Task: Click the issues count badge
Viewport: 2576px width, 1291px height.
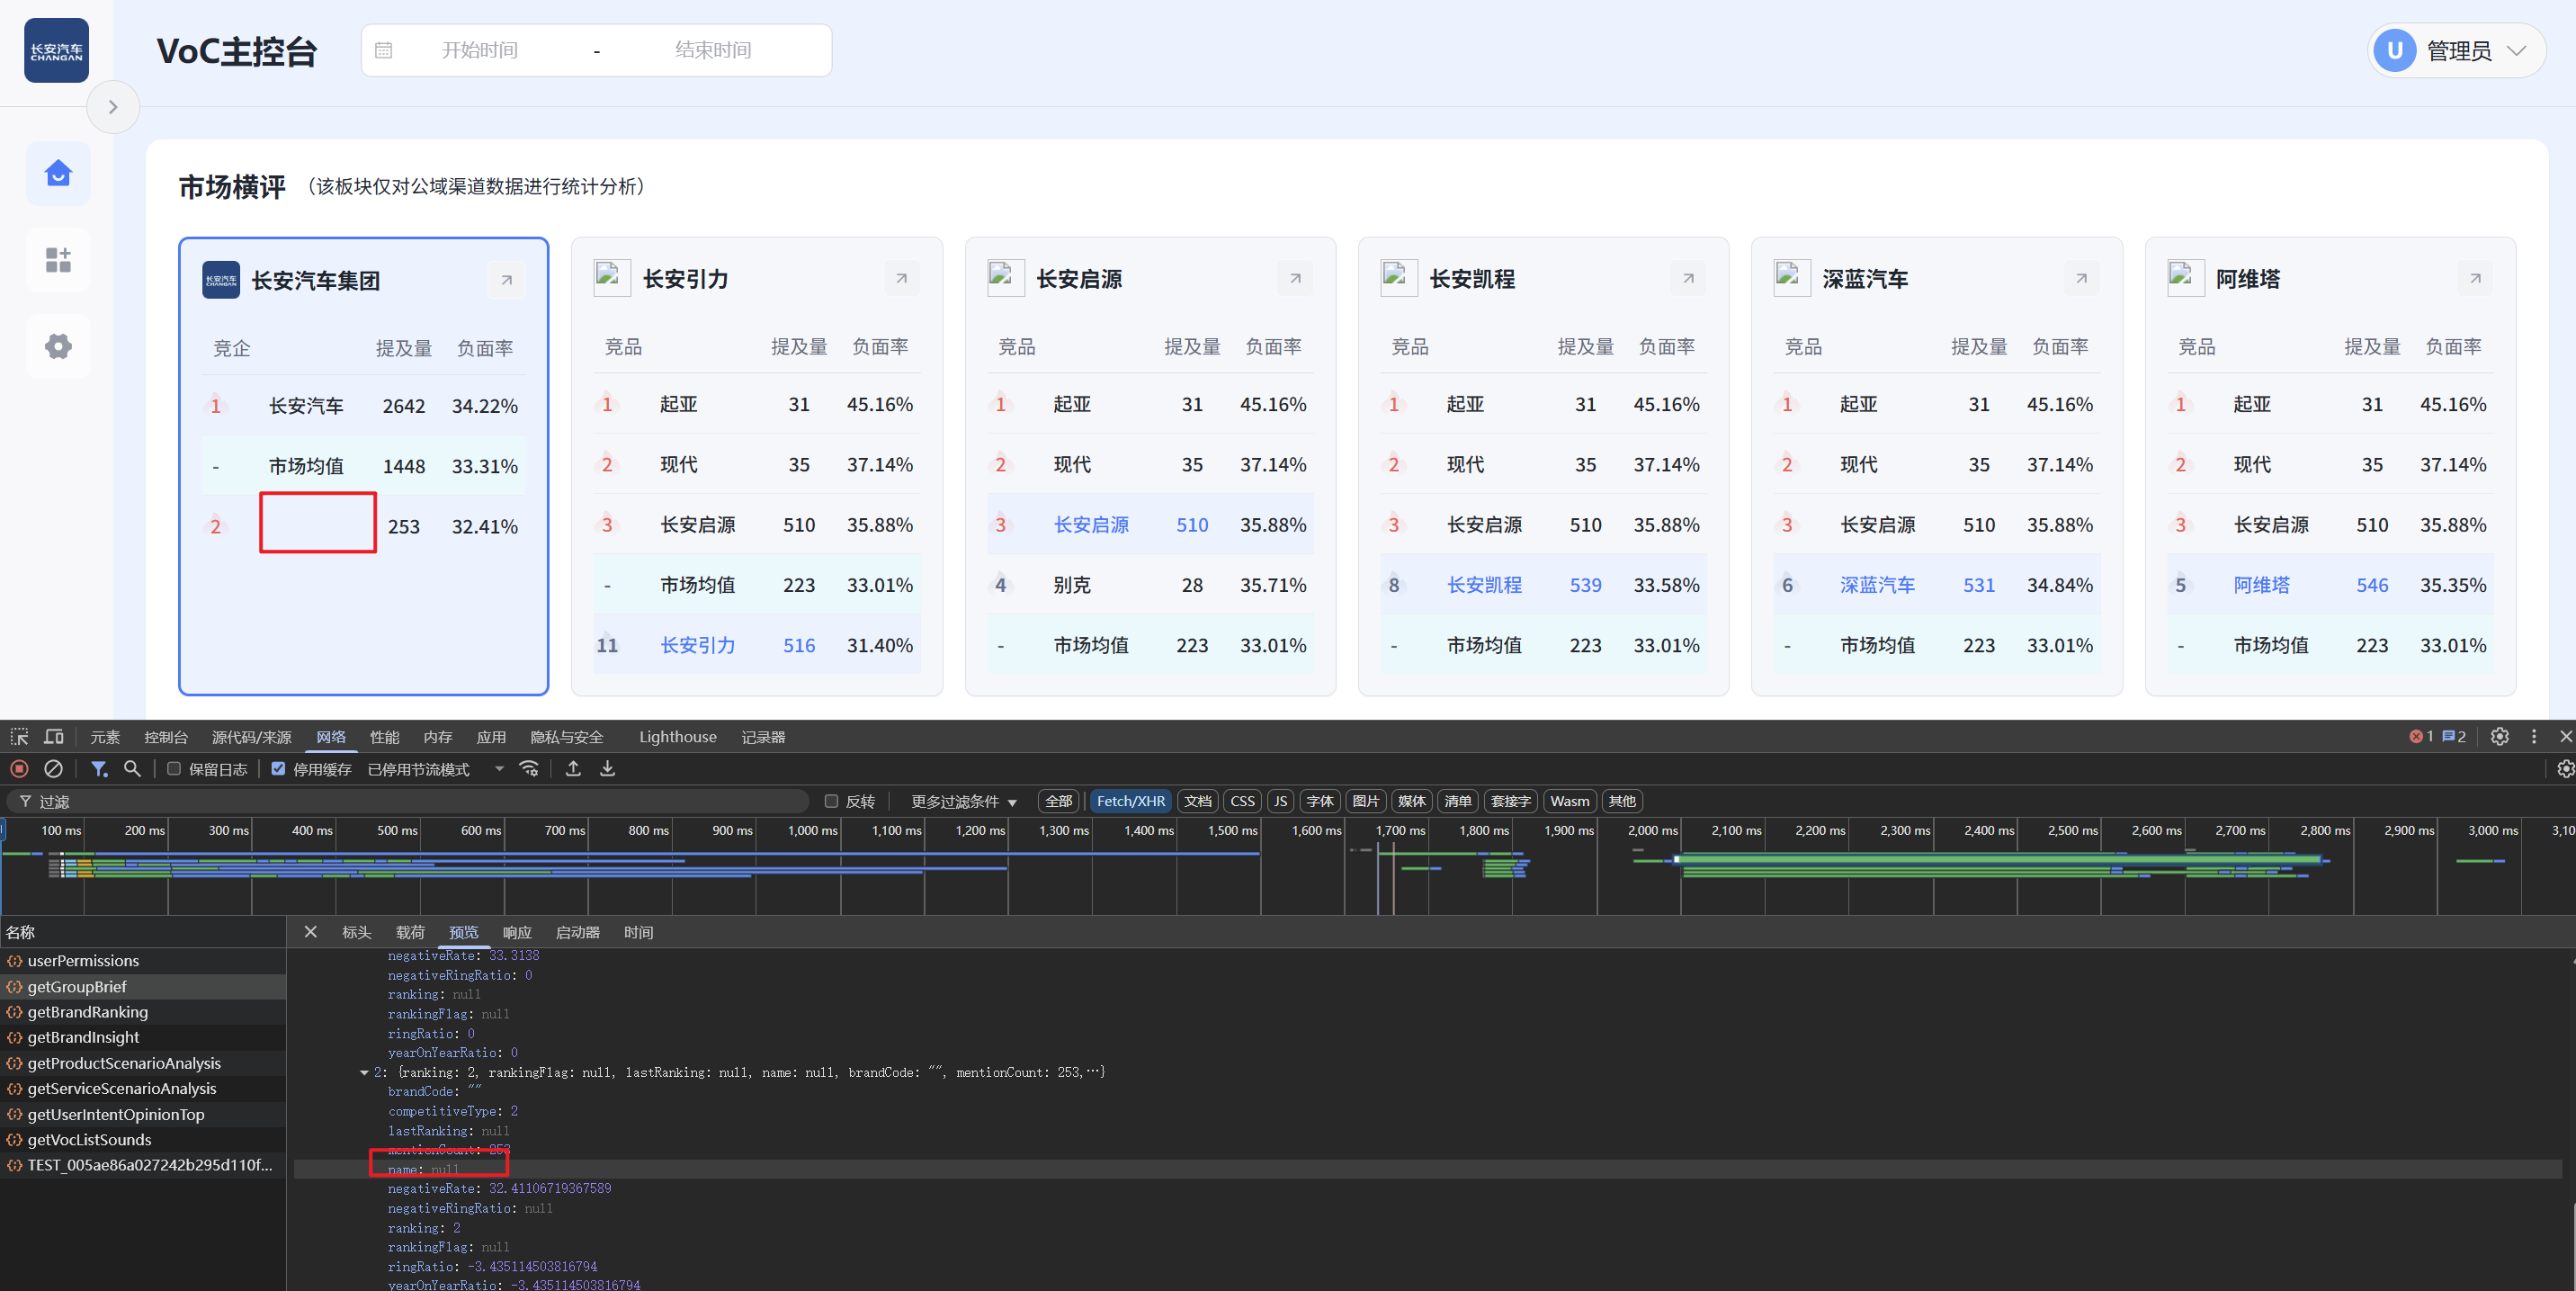Action: pos(2454,736)
